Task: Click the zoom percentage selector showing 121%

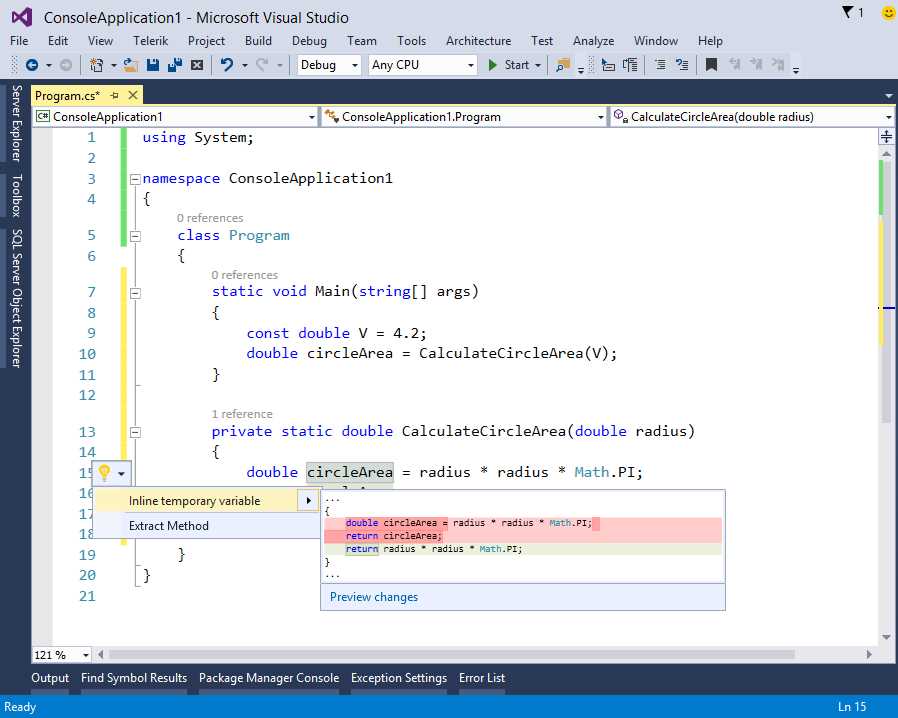Action: coord(55,655)
